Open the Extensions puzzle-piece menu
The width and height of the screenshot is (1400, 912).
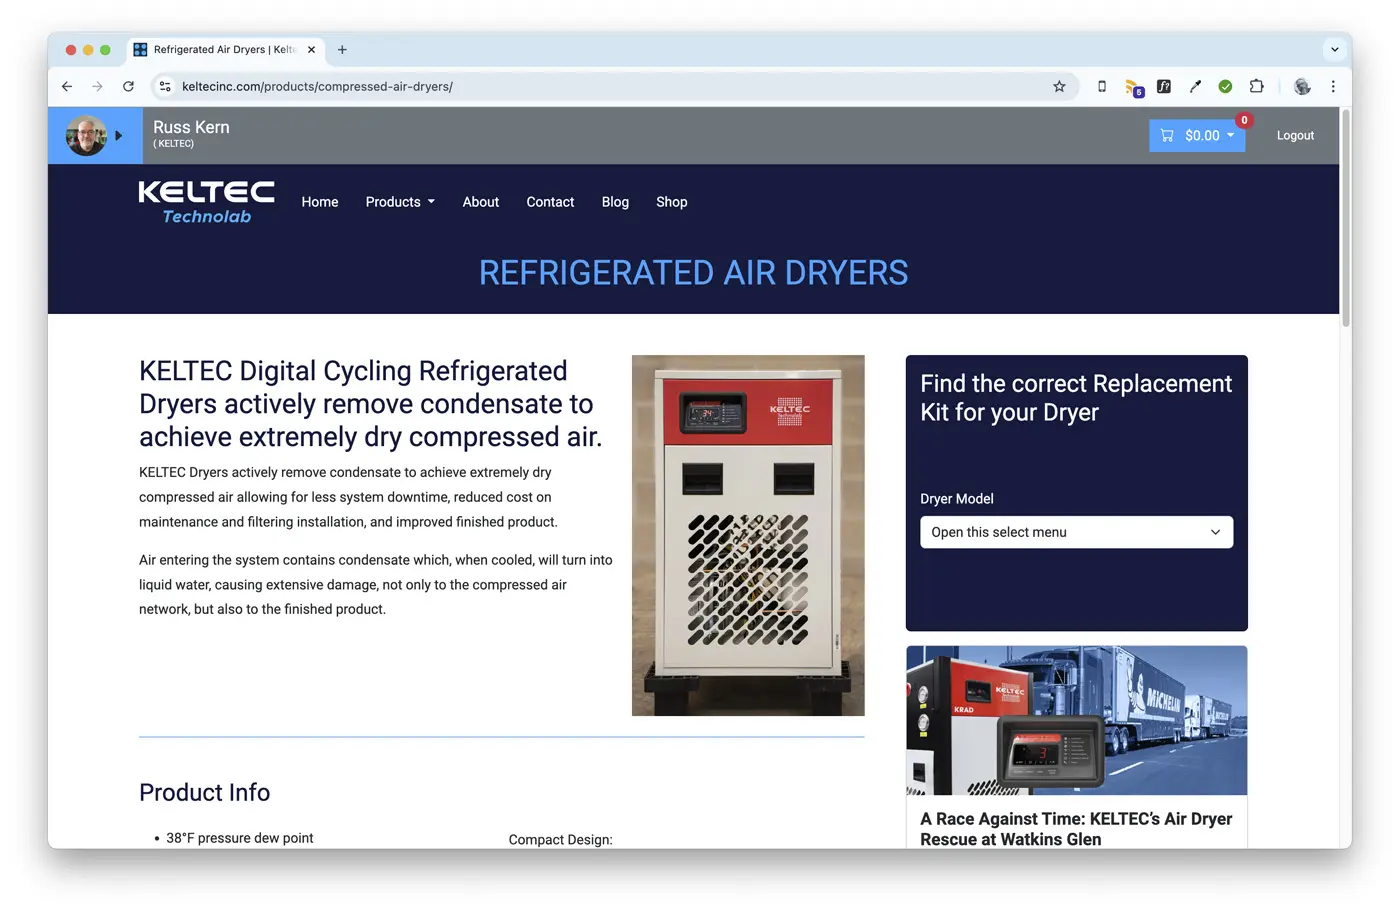click(1257, 87)
